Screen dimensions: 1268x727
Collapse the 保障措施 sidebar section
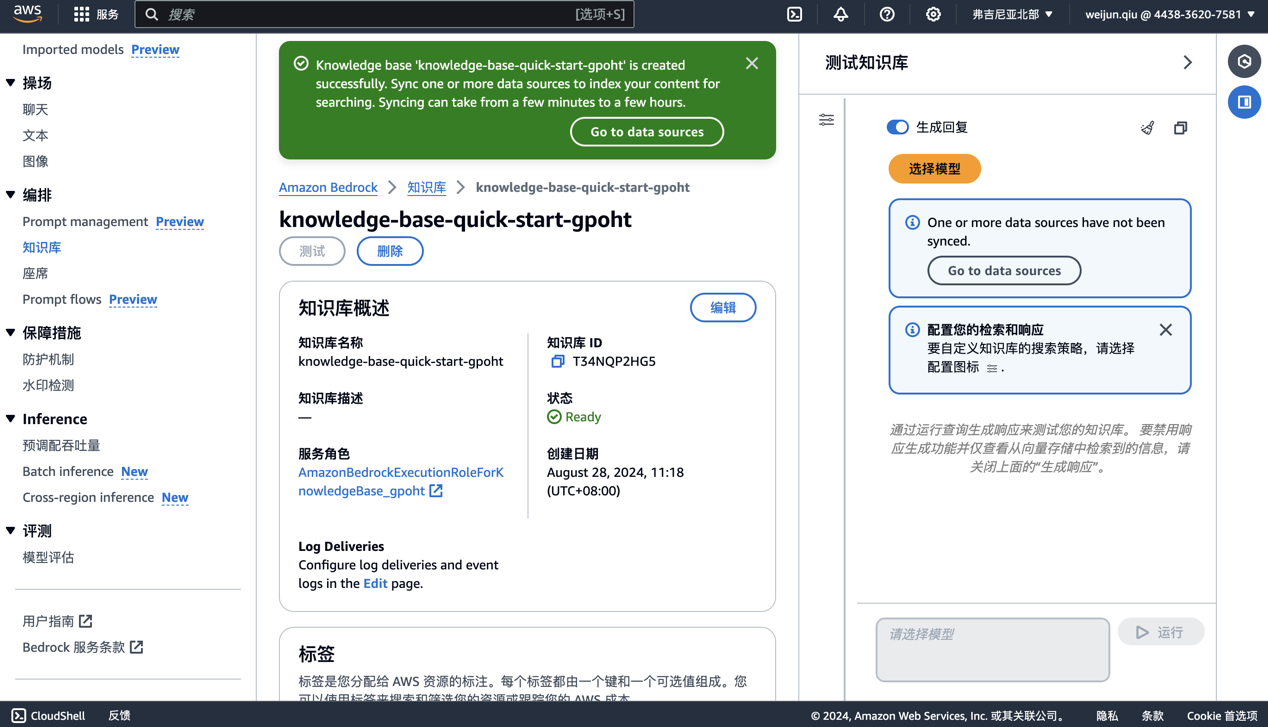11,333
